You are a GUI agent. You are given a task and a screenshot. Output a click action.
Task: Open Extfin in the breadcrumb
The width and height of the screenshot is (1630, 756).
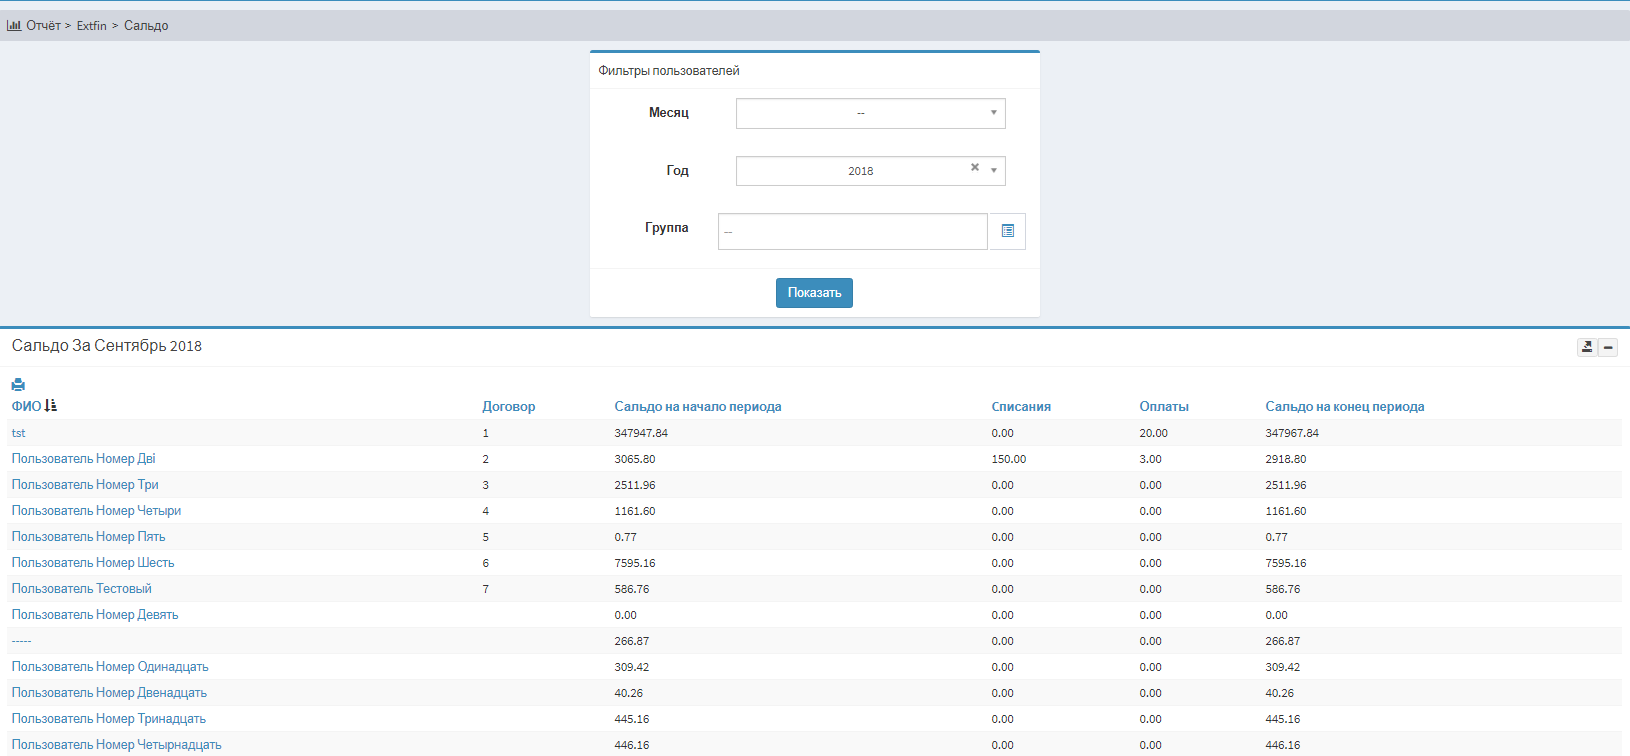tap(91, 26)
